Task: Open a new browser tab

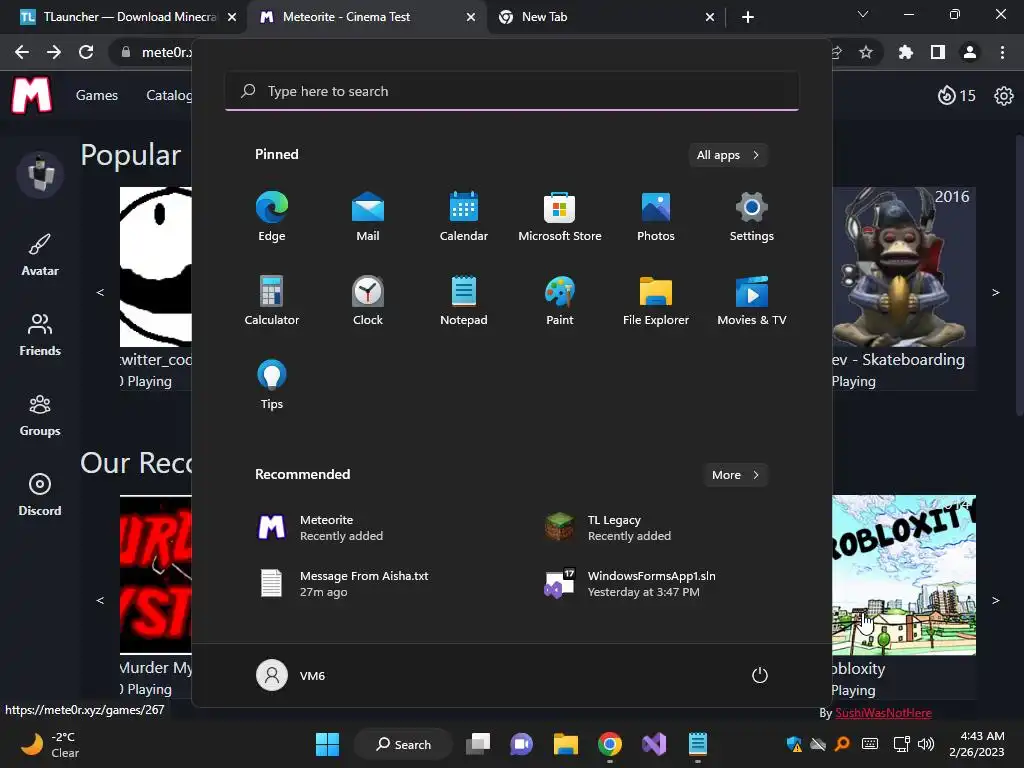Action: pyautogui.click(x=748, y=17)
